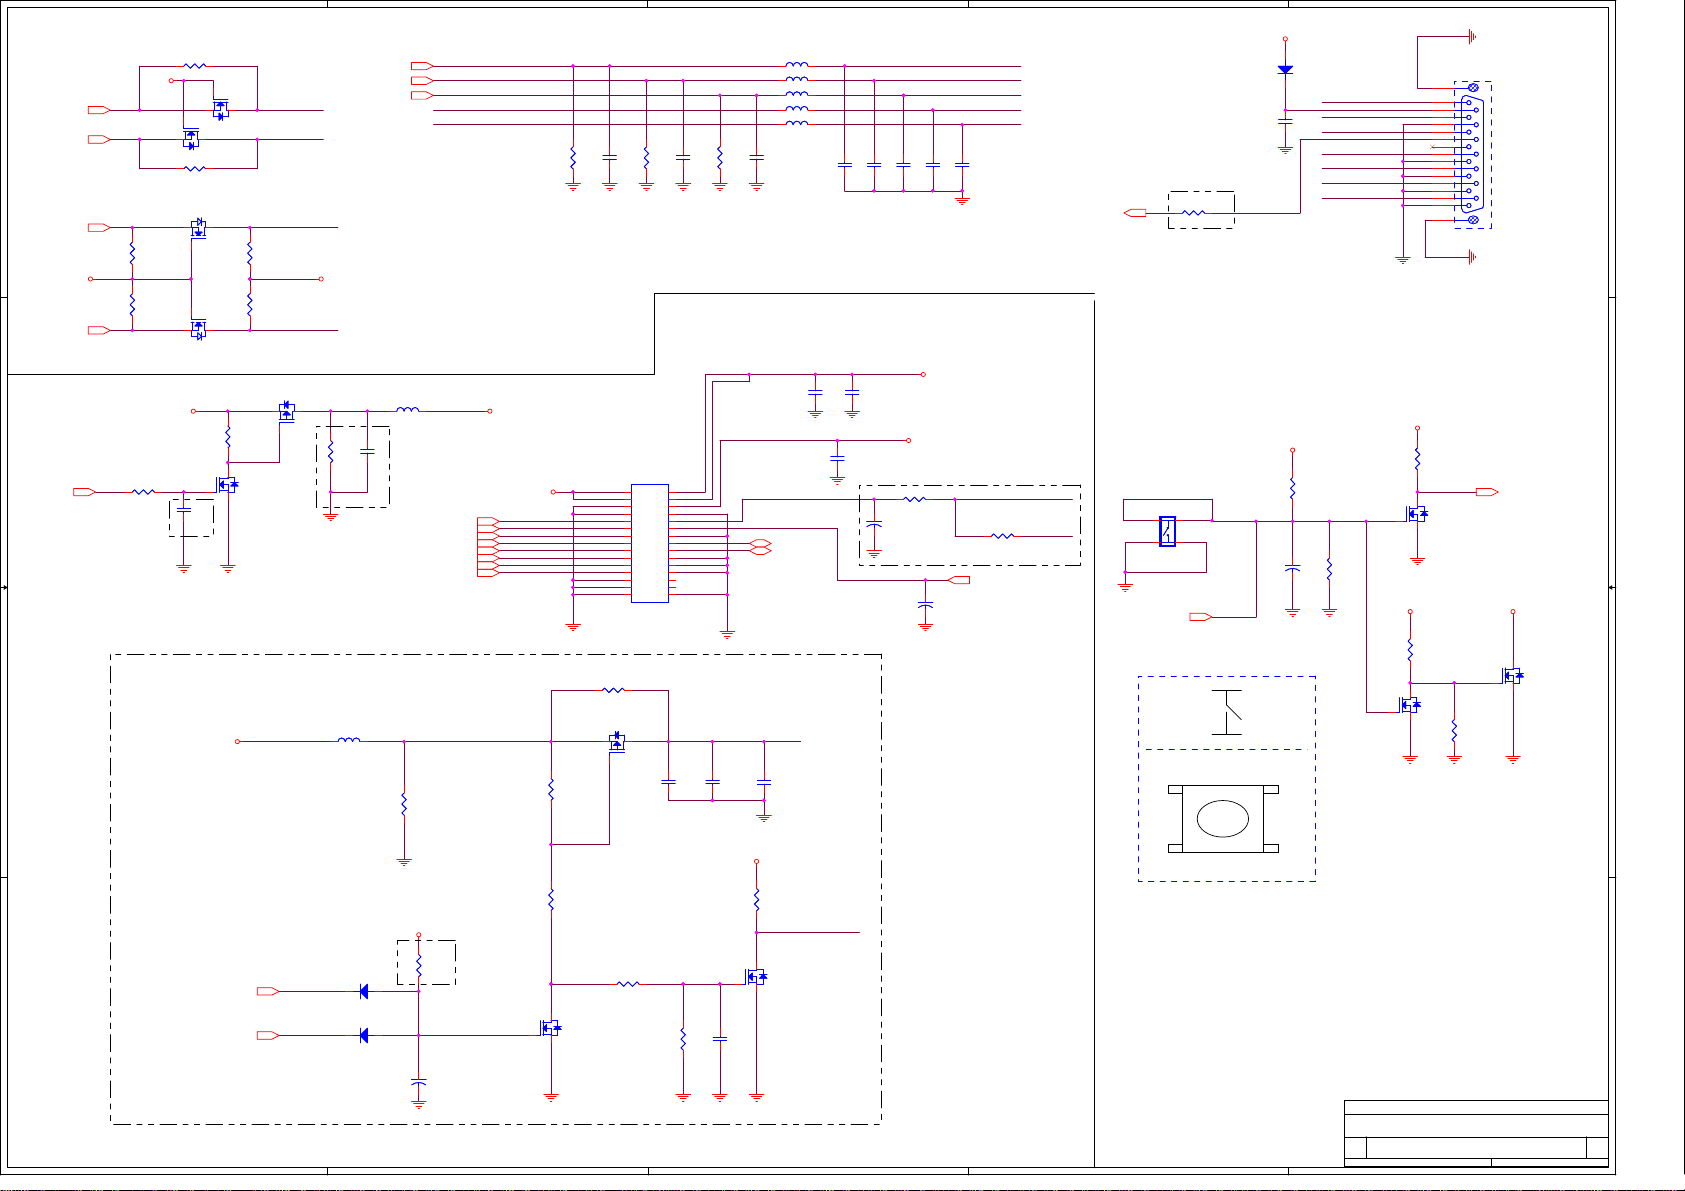
Task: Click the resistor inside the dashed box near the connector
Action: coord(1194,212)
